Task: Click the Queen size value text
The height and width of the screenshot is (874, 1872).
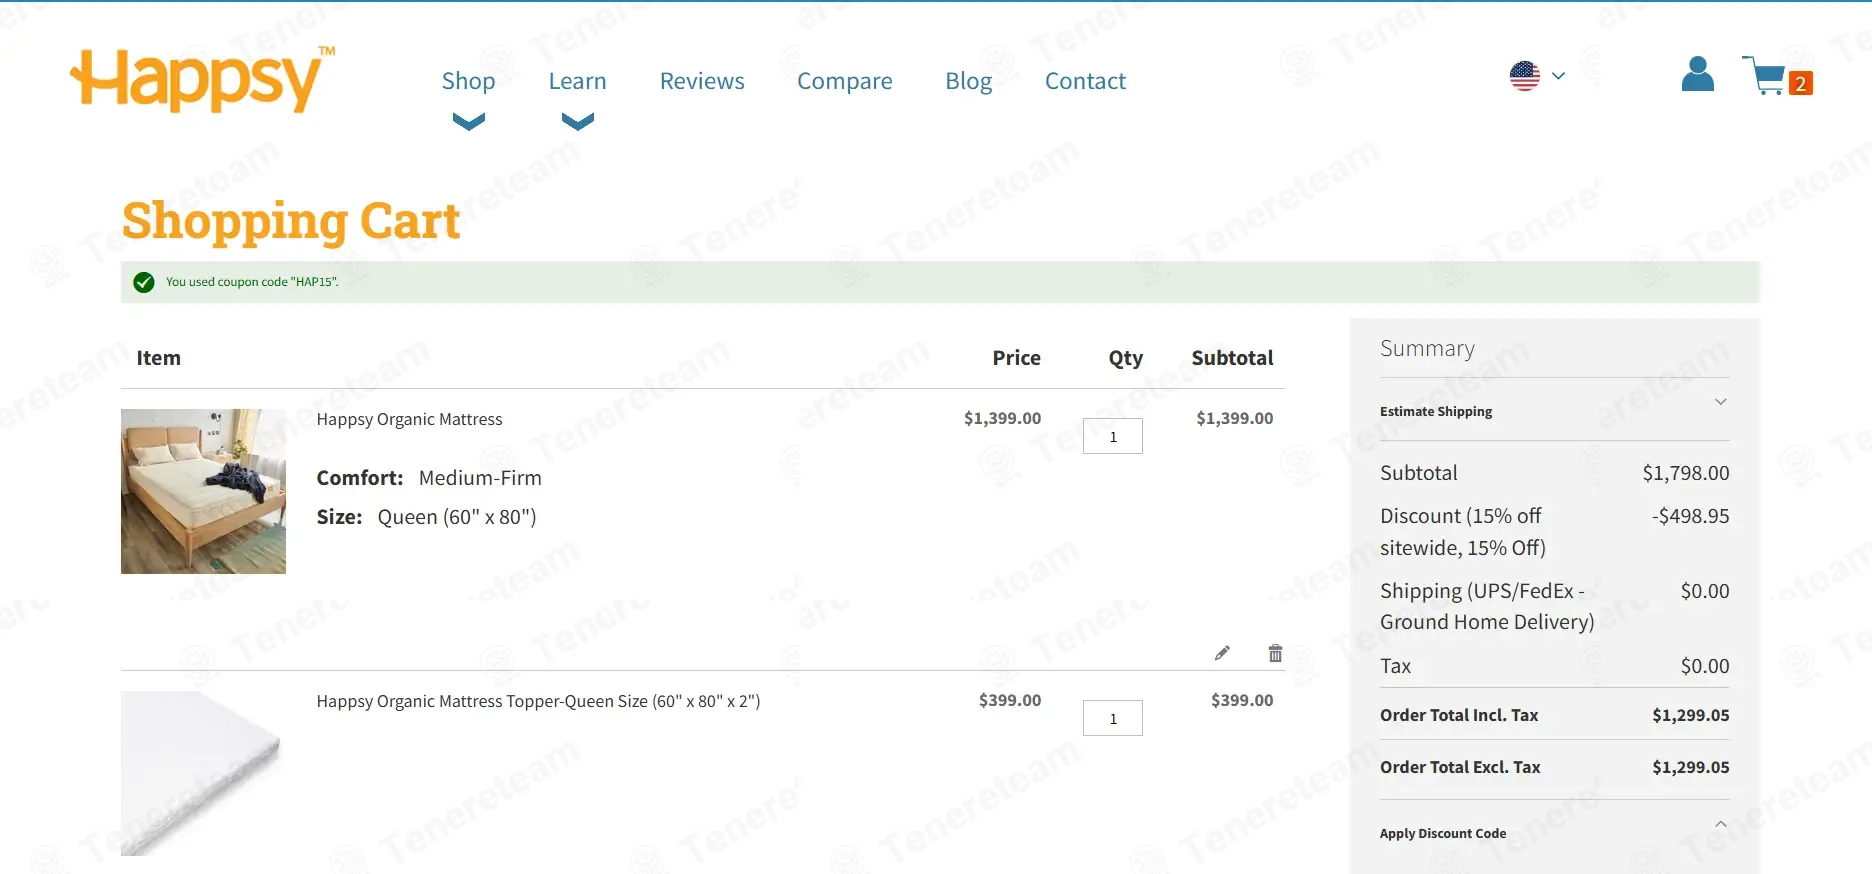Action: click(457, 517)
